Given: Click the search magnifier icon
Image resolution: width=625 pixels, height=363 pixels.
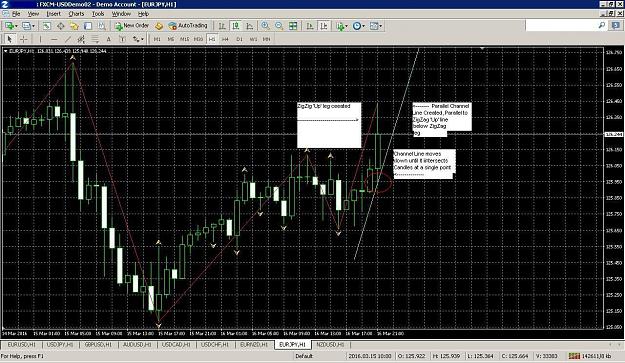Looking at the screenshot, I should coord(602,26).
